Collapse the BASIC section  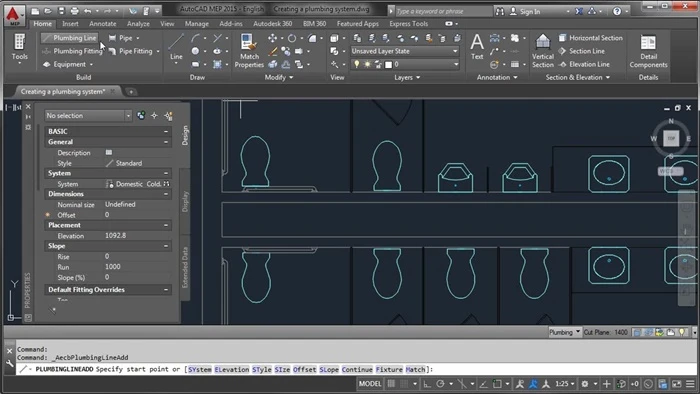166,131
